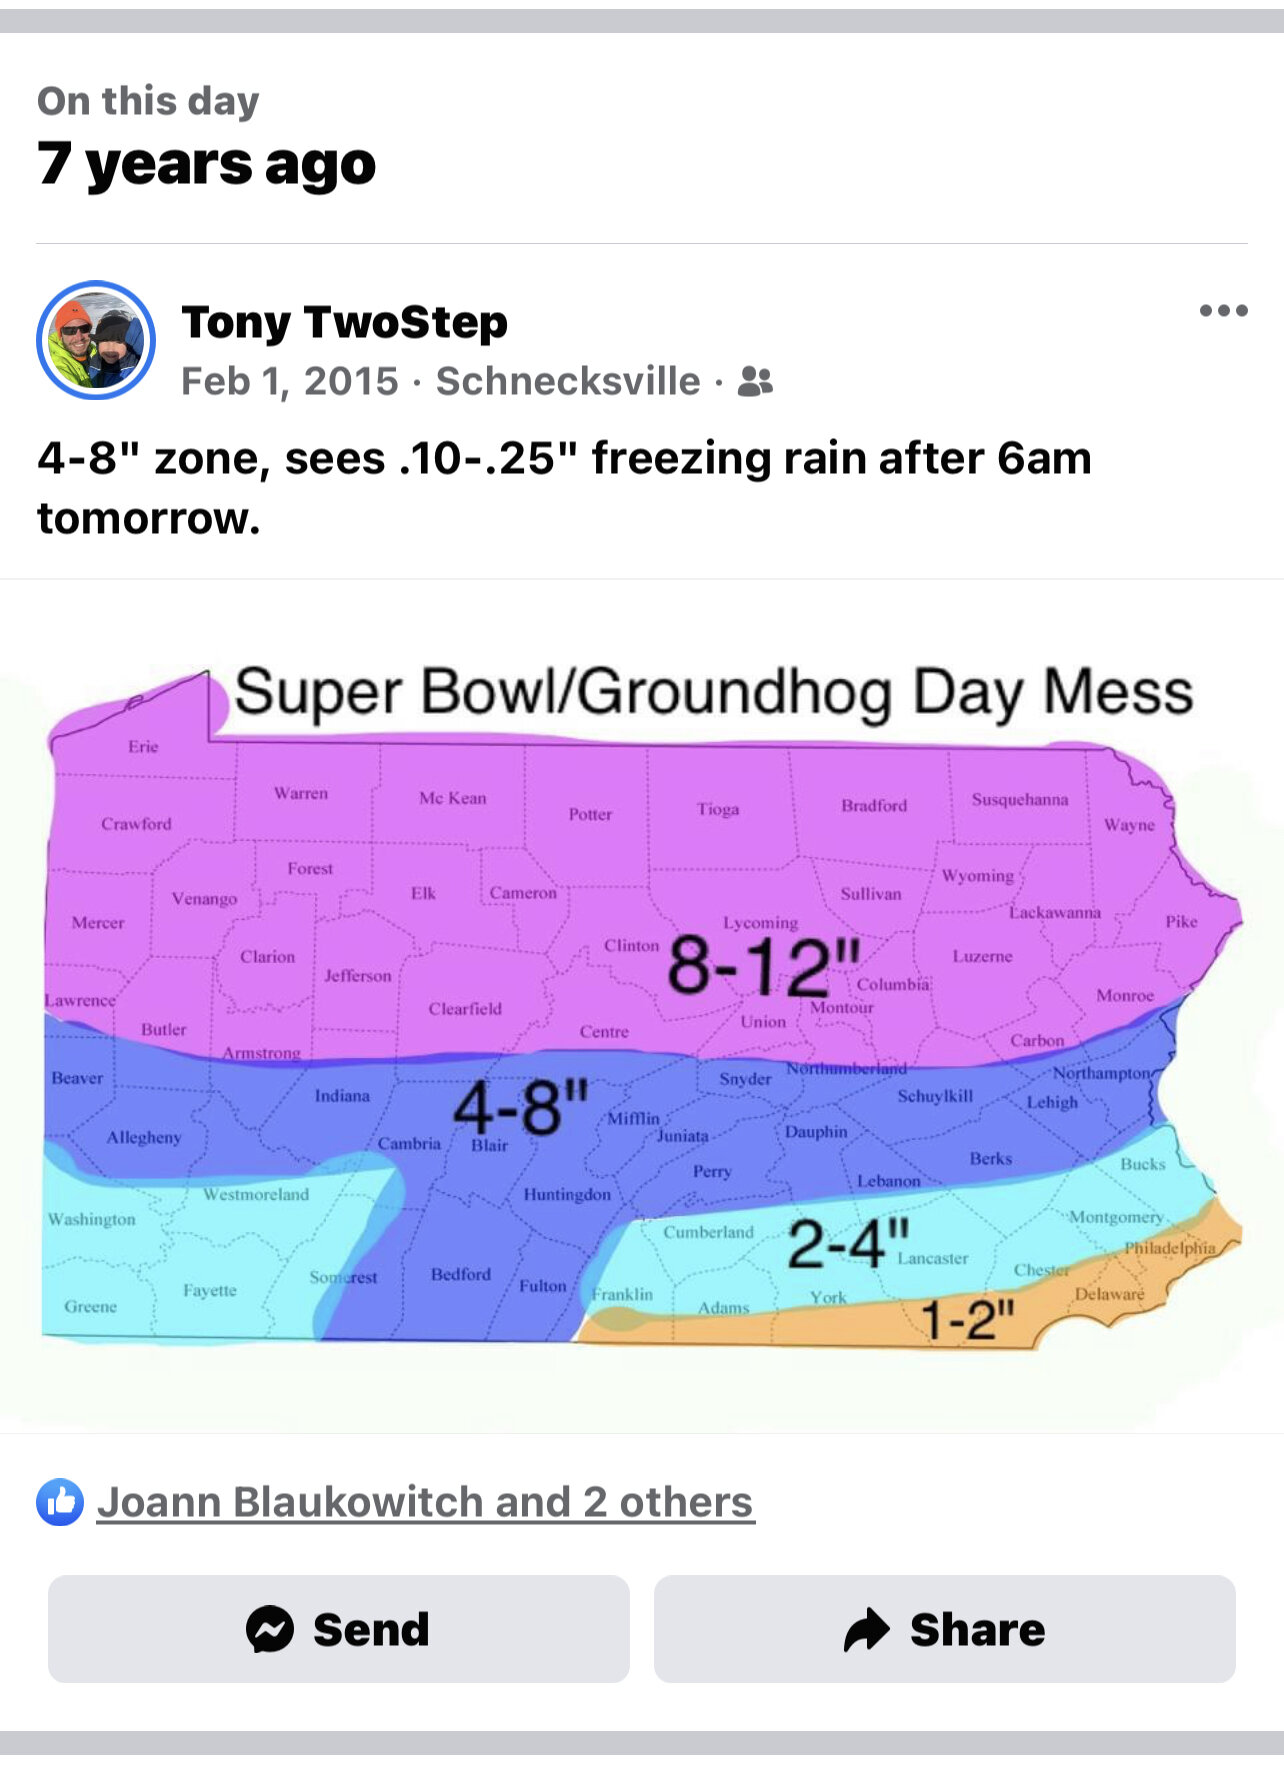Tap the Erie county label on map
This screenshot has width=1284, height=1770.
point(143,747)
